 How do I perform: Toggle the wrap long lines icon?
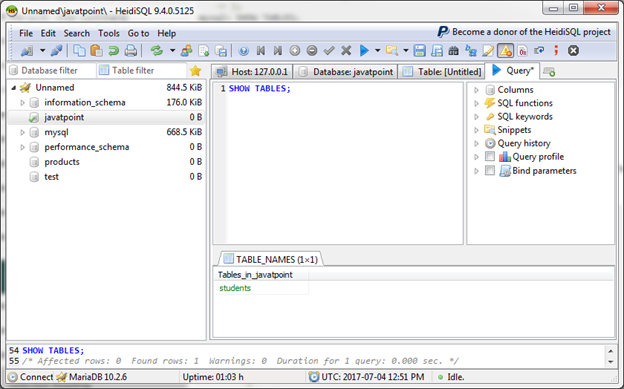(539, 51)
